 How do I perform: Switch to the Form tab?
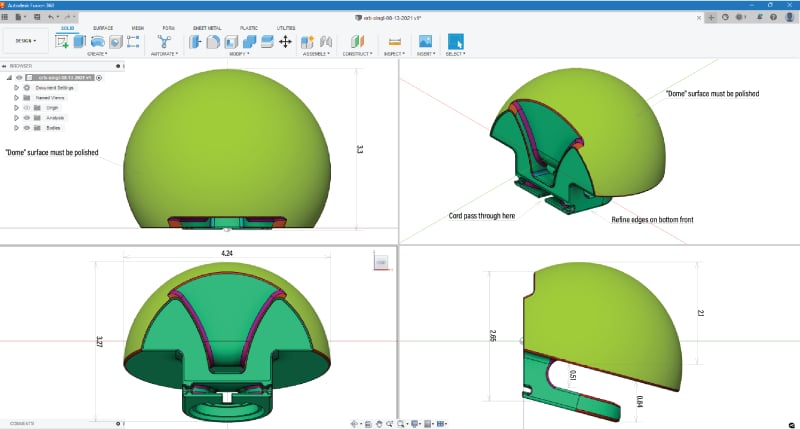click(x=168, y=28)
